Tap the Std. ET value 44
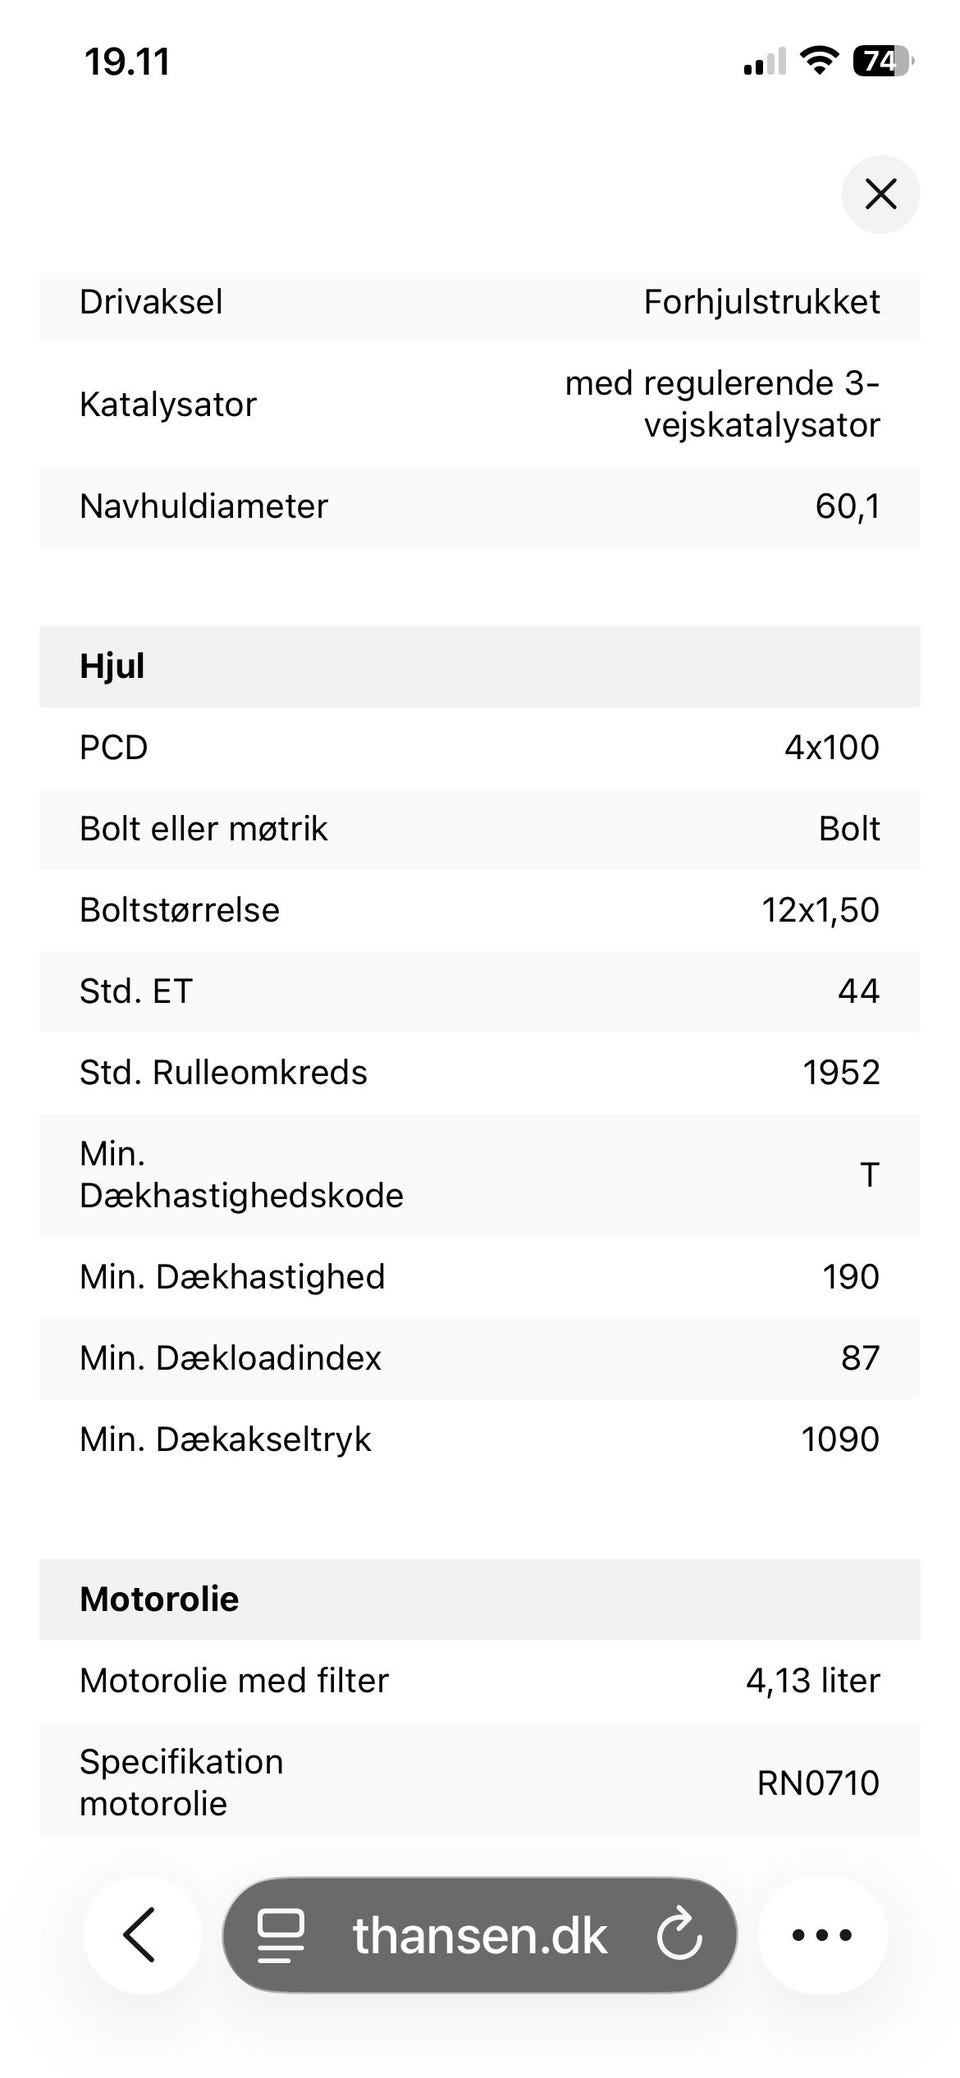 tap(858, 991)
